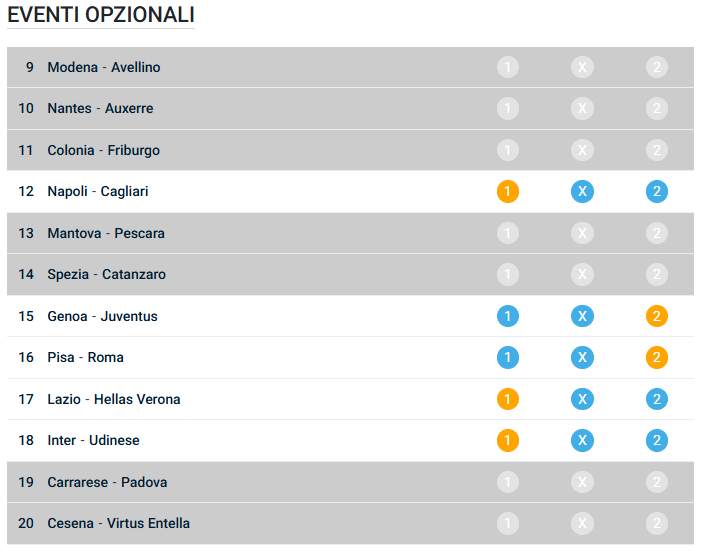Click the Modena - Avellino match row
702x551 pixels.
point(104,67)
